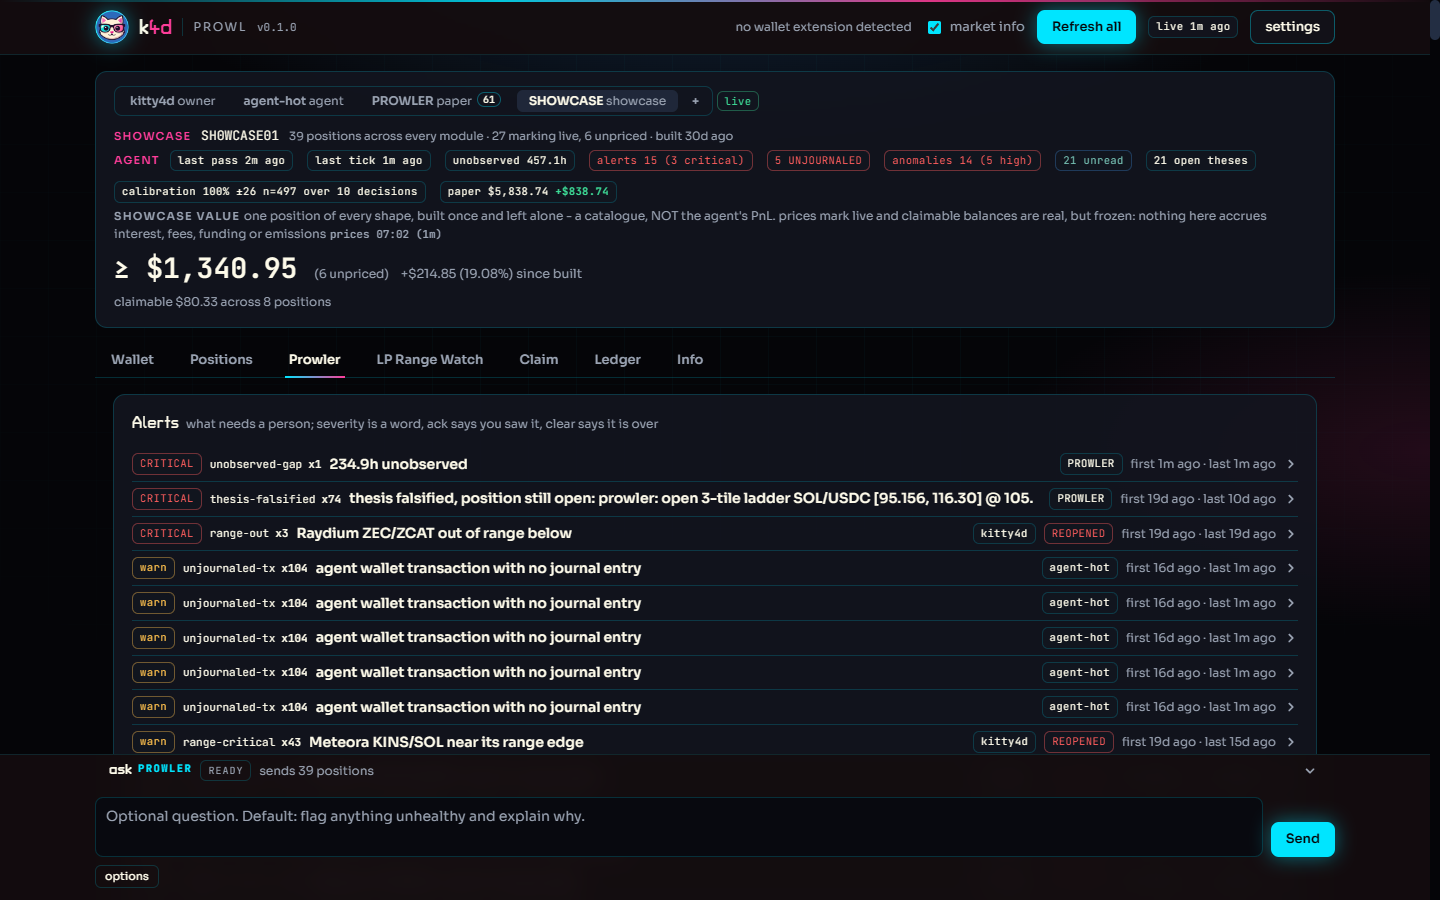The height and width of the screenshot is (900, 1440).
Task: Expand the unobserved-gap alert chevron
Action: pos(1291,464)
